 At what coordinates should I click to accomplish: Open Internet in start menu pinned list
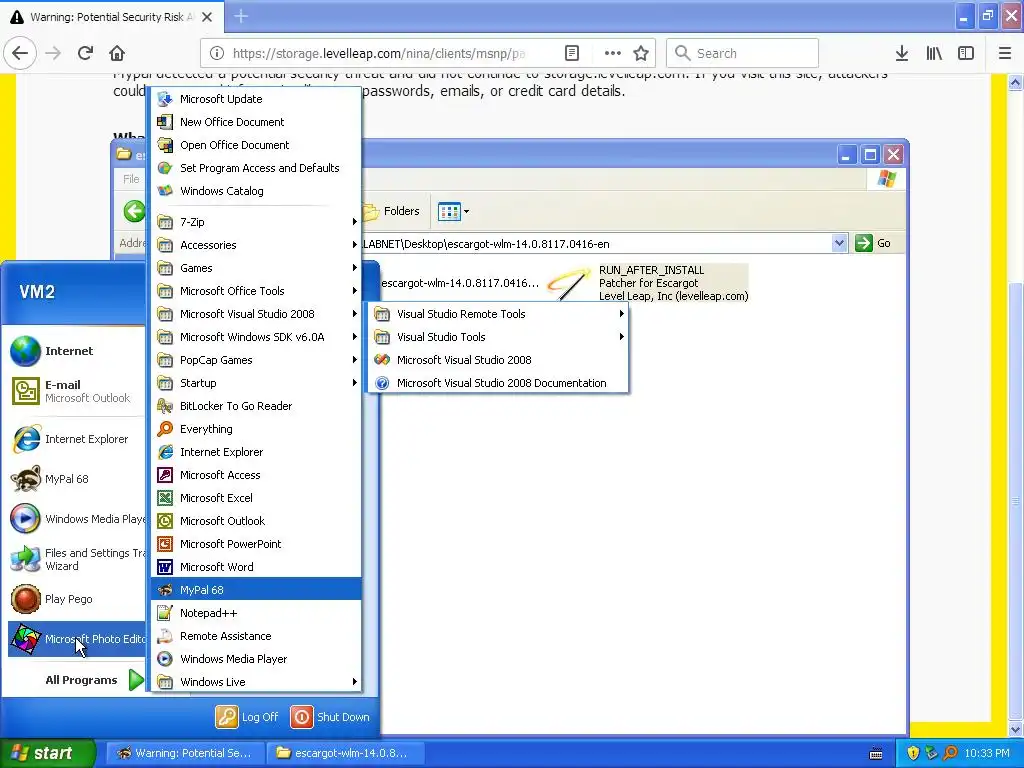(x=77, y=351)
